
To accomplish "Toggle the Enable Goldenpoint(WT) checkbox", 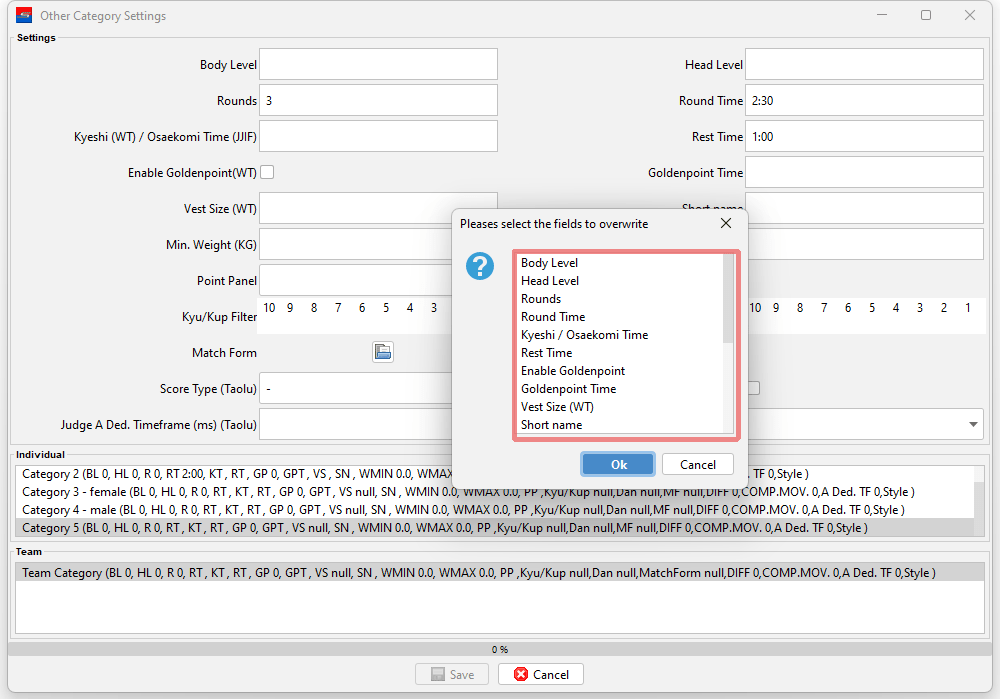I will click(x=267, y=172).
